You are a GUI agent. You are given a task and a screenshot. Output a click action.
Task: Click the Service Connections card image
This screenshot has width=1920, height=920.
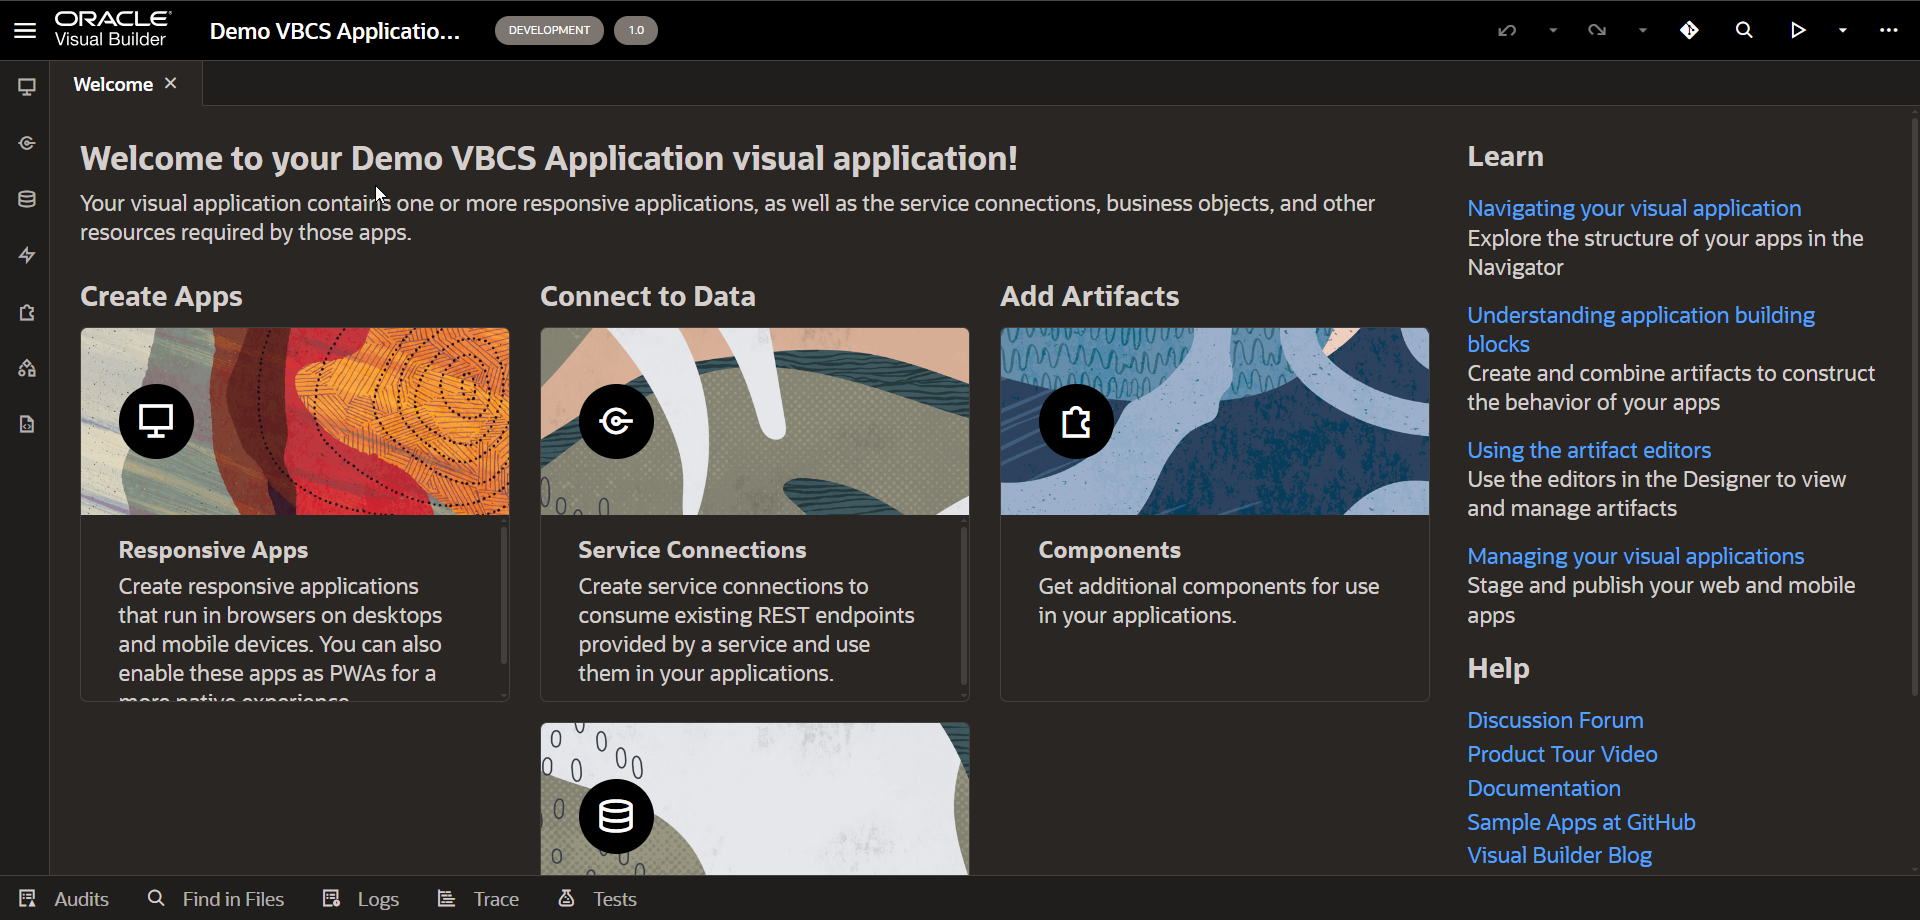(x=755, y=421)
